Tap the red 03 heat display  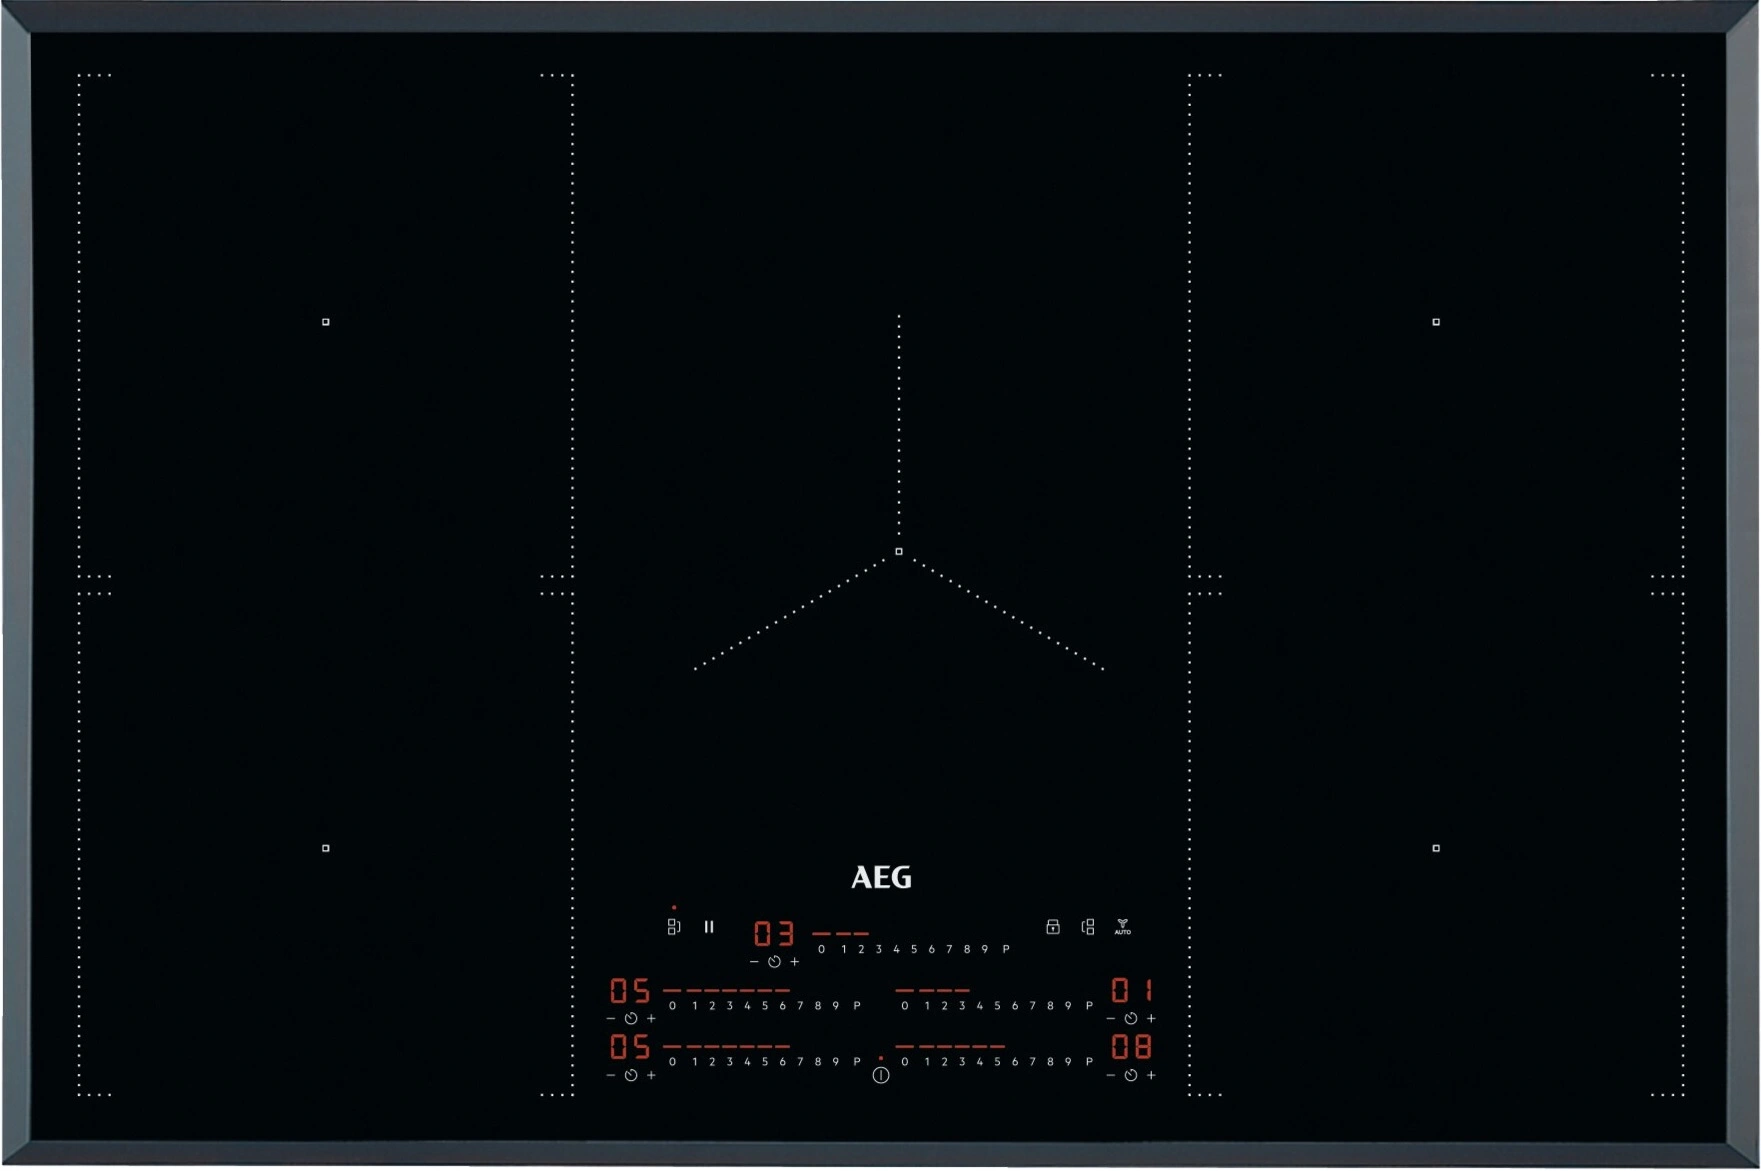774,934
